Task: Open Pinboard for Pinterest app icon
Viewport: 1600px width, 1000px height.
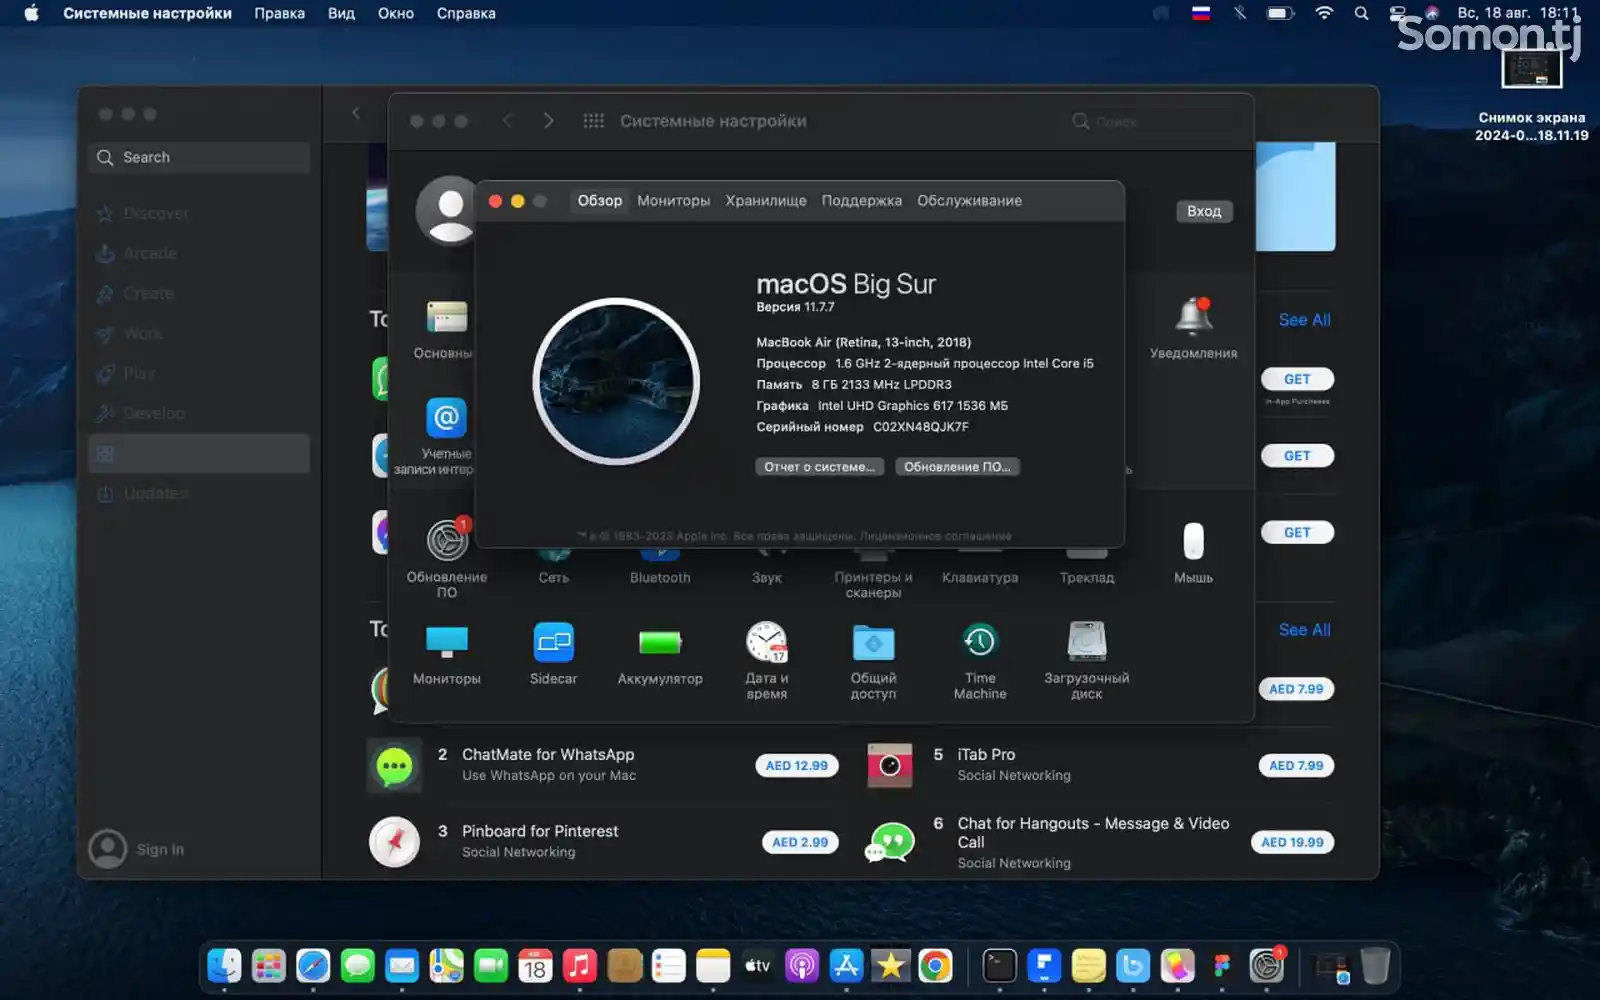Action: 394,842
